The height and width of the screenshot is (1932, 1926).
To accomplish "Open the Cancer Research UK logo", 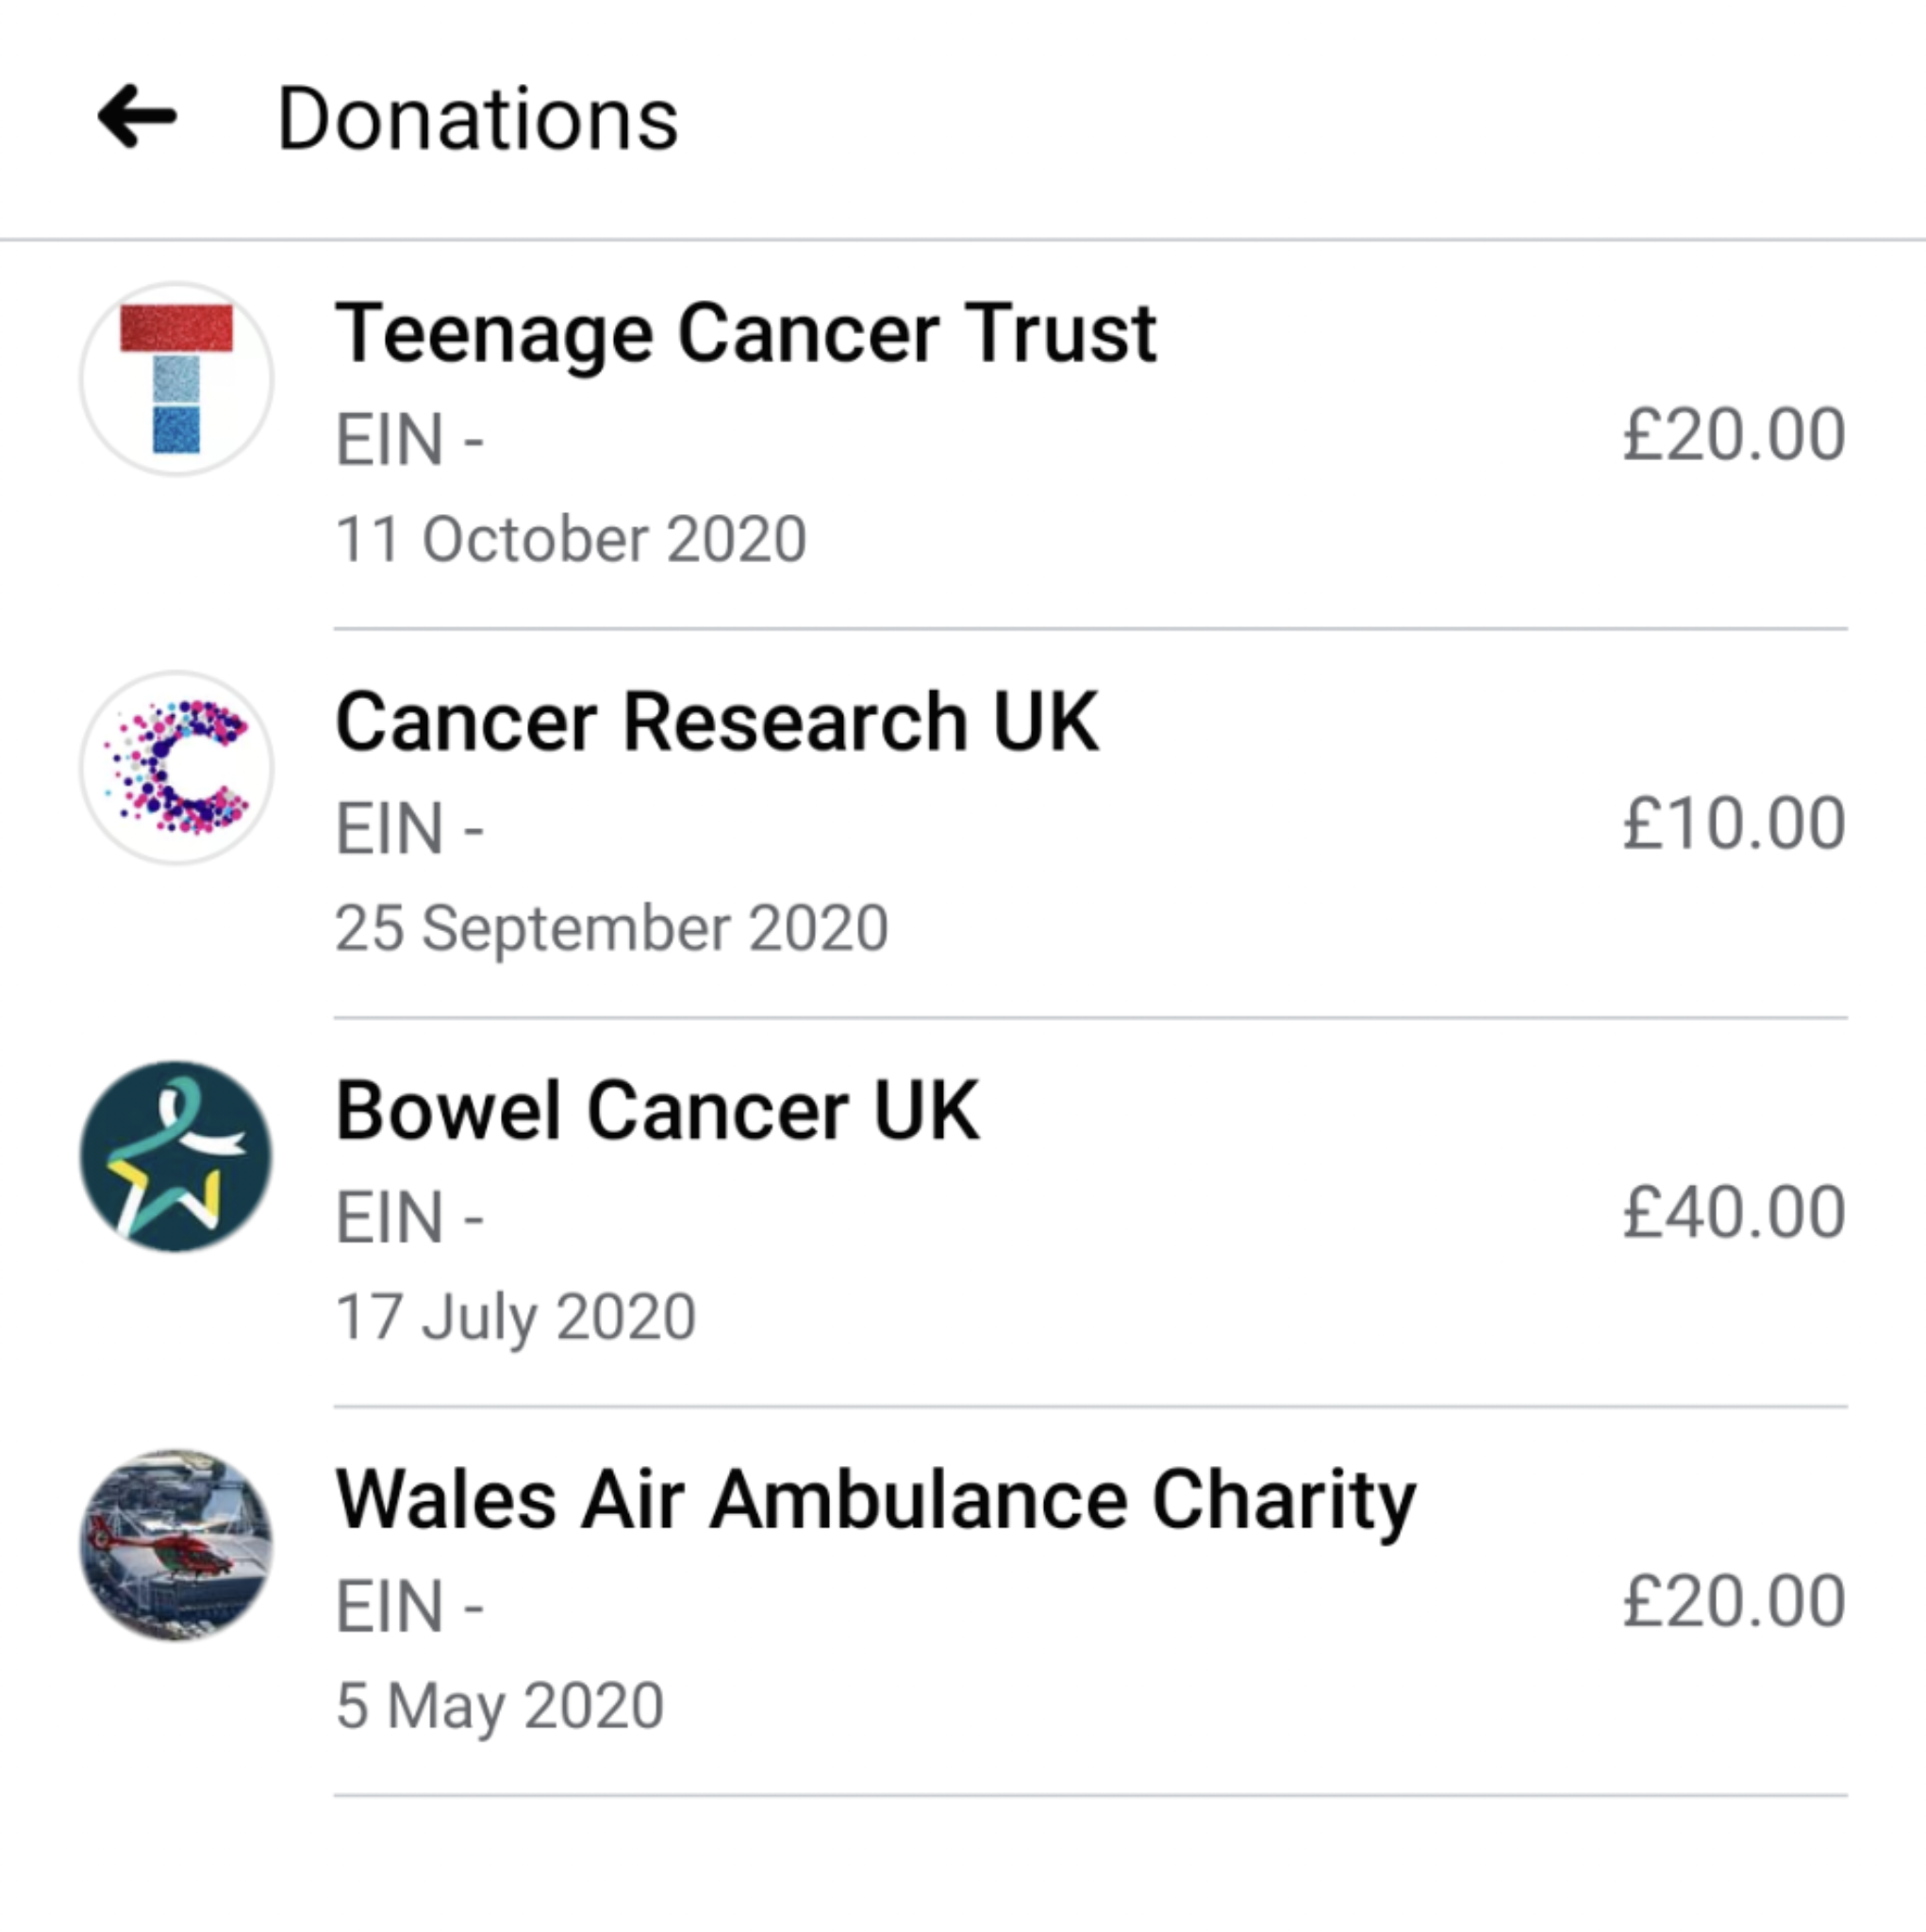I will (176, 767).
